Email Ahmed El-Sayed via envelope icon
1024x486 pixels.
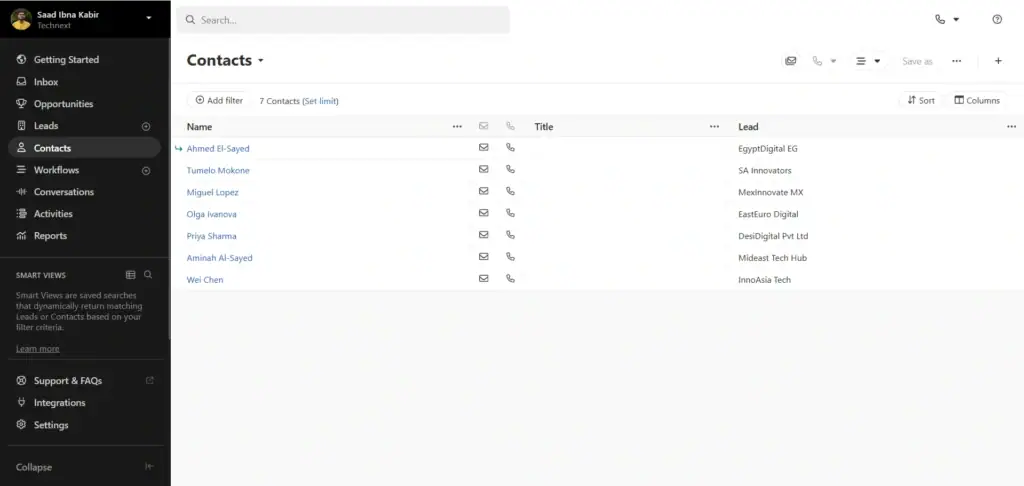(x=483, y=148)
